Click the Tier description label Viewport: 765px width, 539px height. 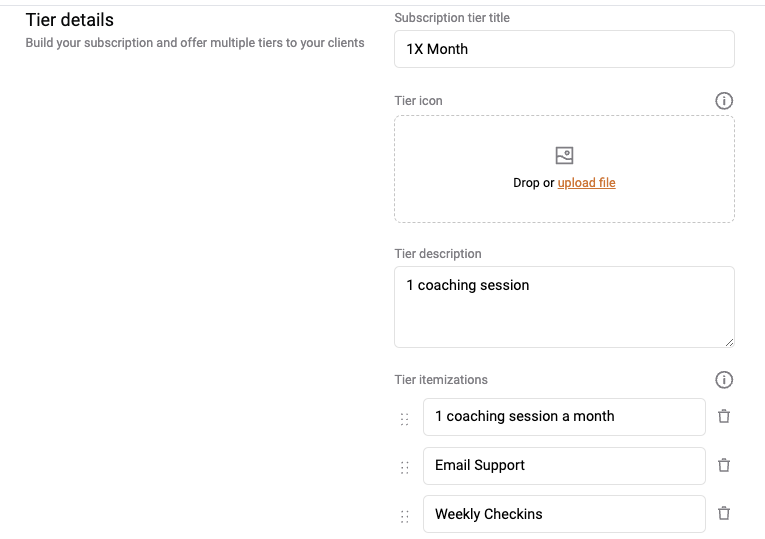(x=438, y=254)
